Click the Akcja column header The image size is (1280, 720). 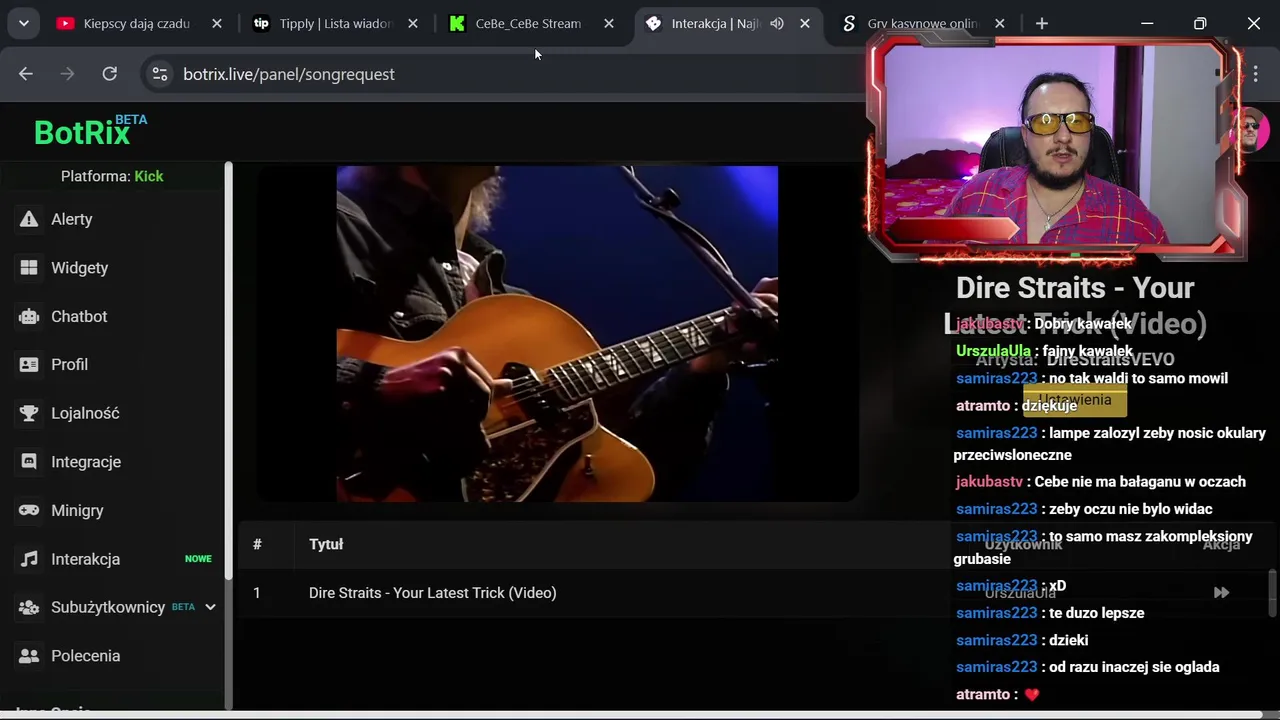click(1221, 544)
